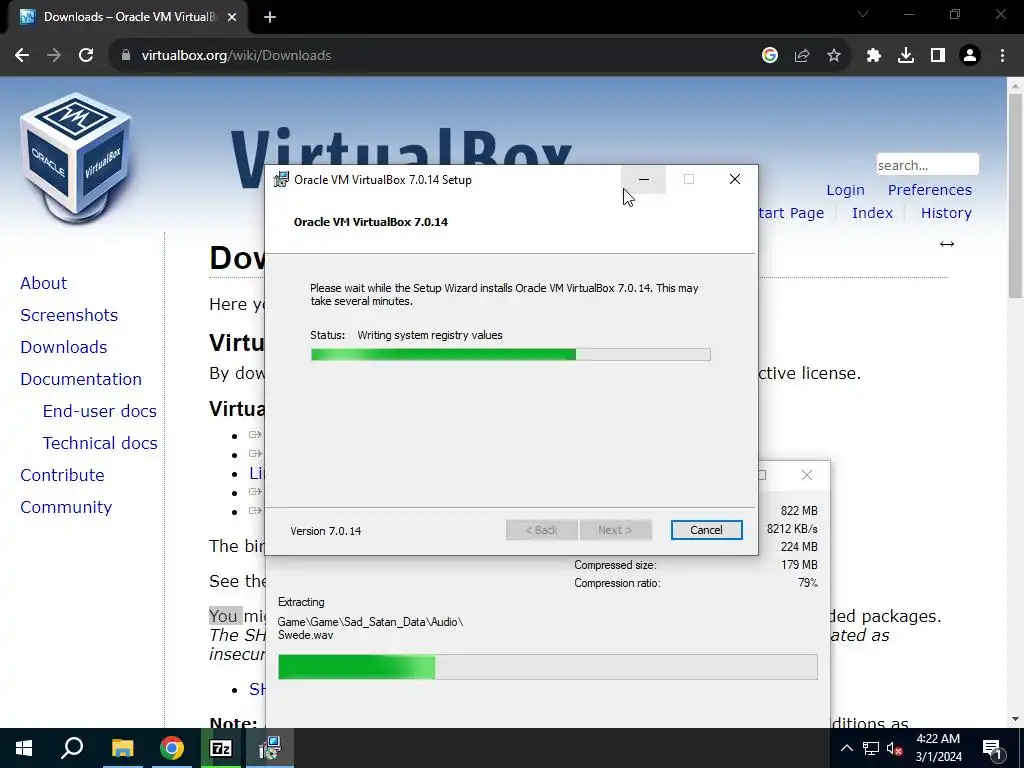Close the 7-Zip extracting window
This screenshot has width=1024, height=768.
pyautogui.click(x=807, y=475)
